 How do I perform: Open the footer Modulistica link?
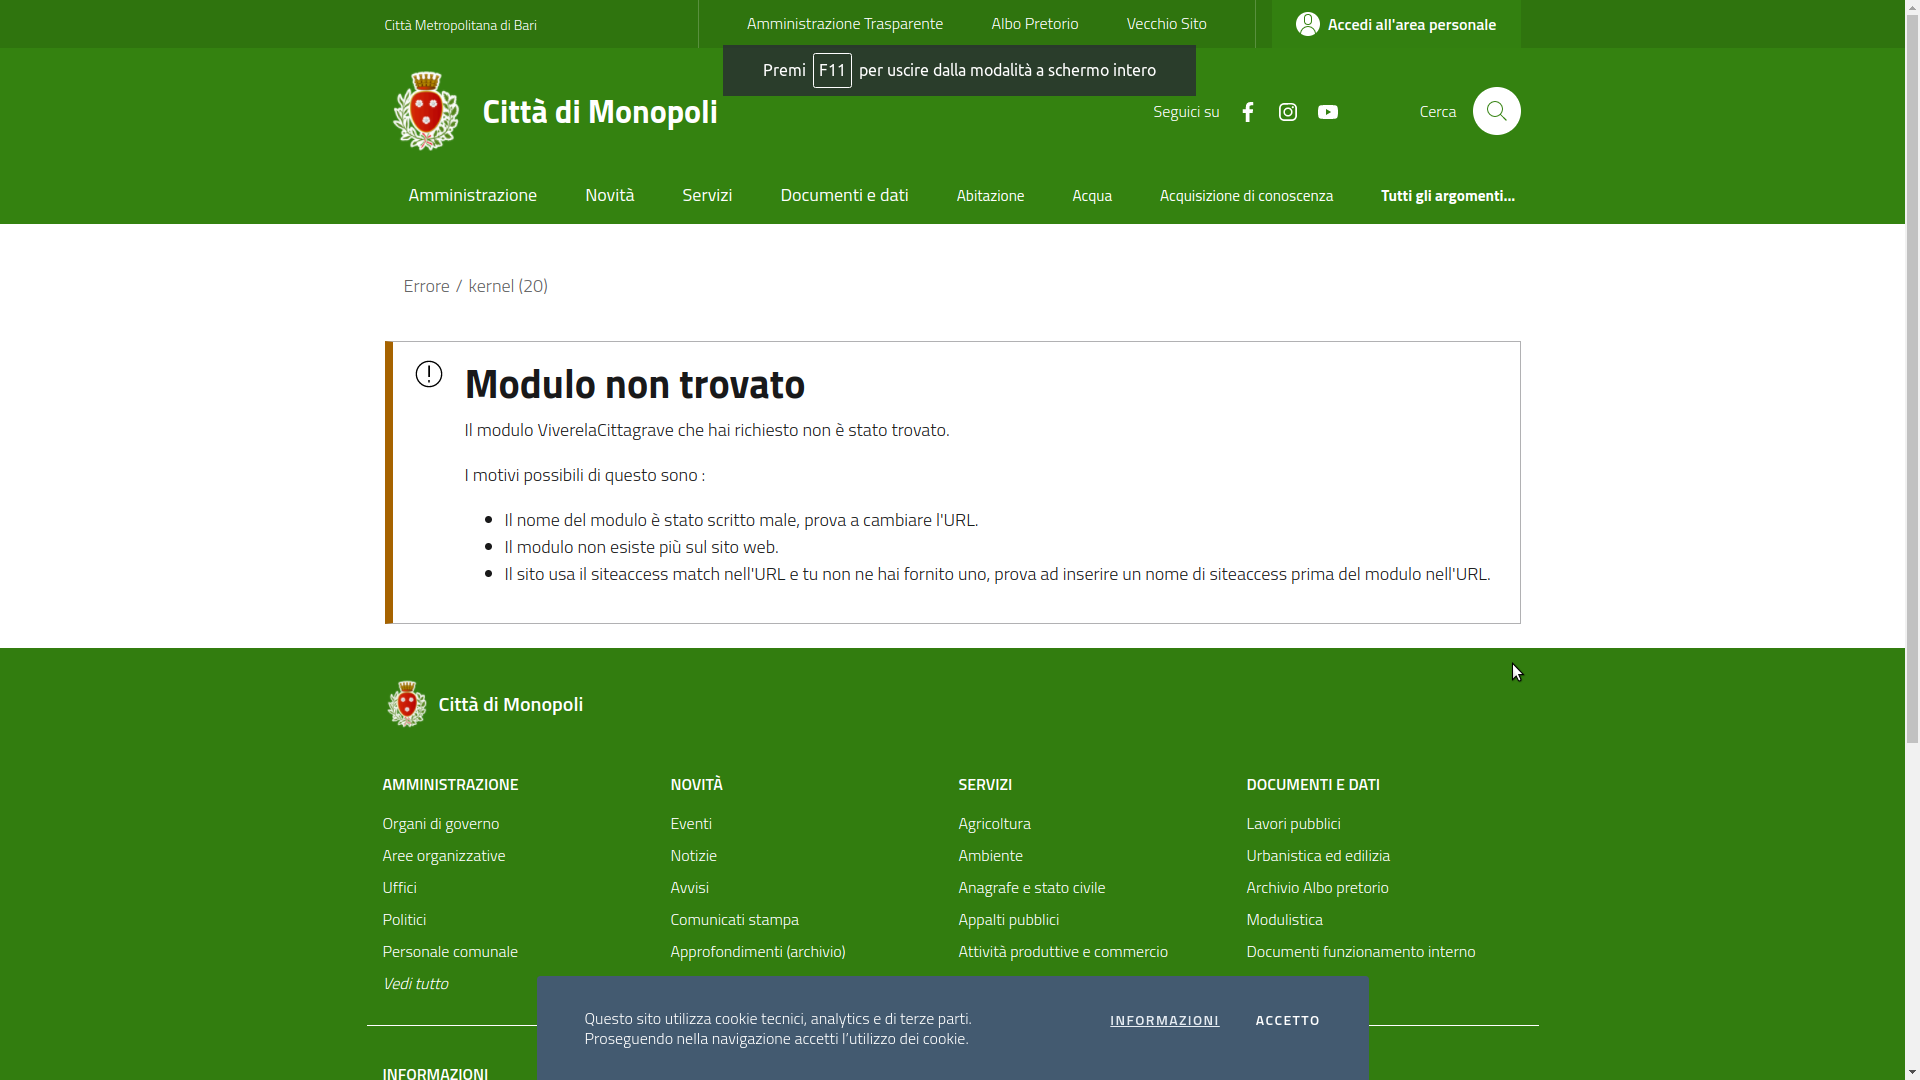pyautogui.click(x=1283, y=919)
